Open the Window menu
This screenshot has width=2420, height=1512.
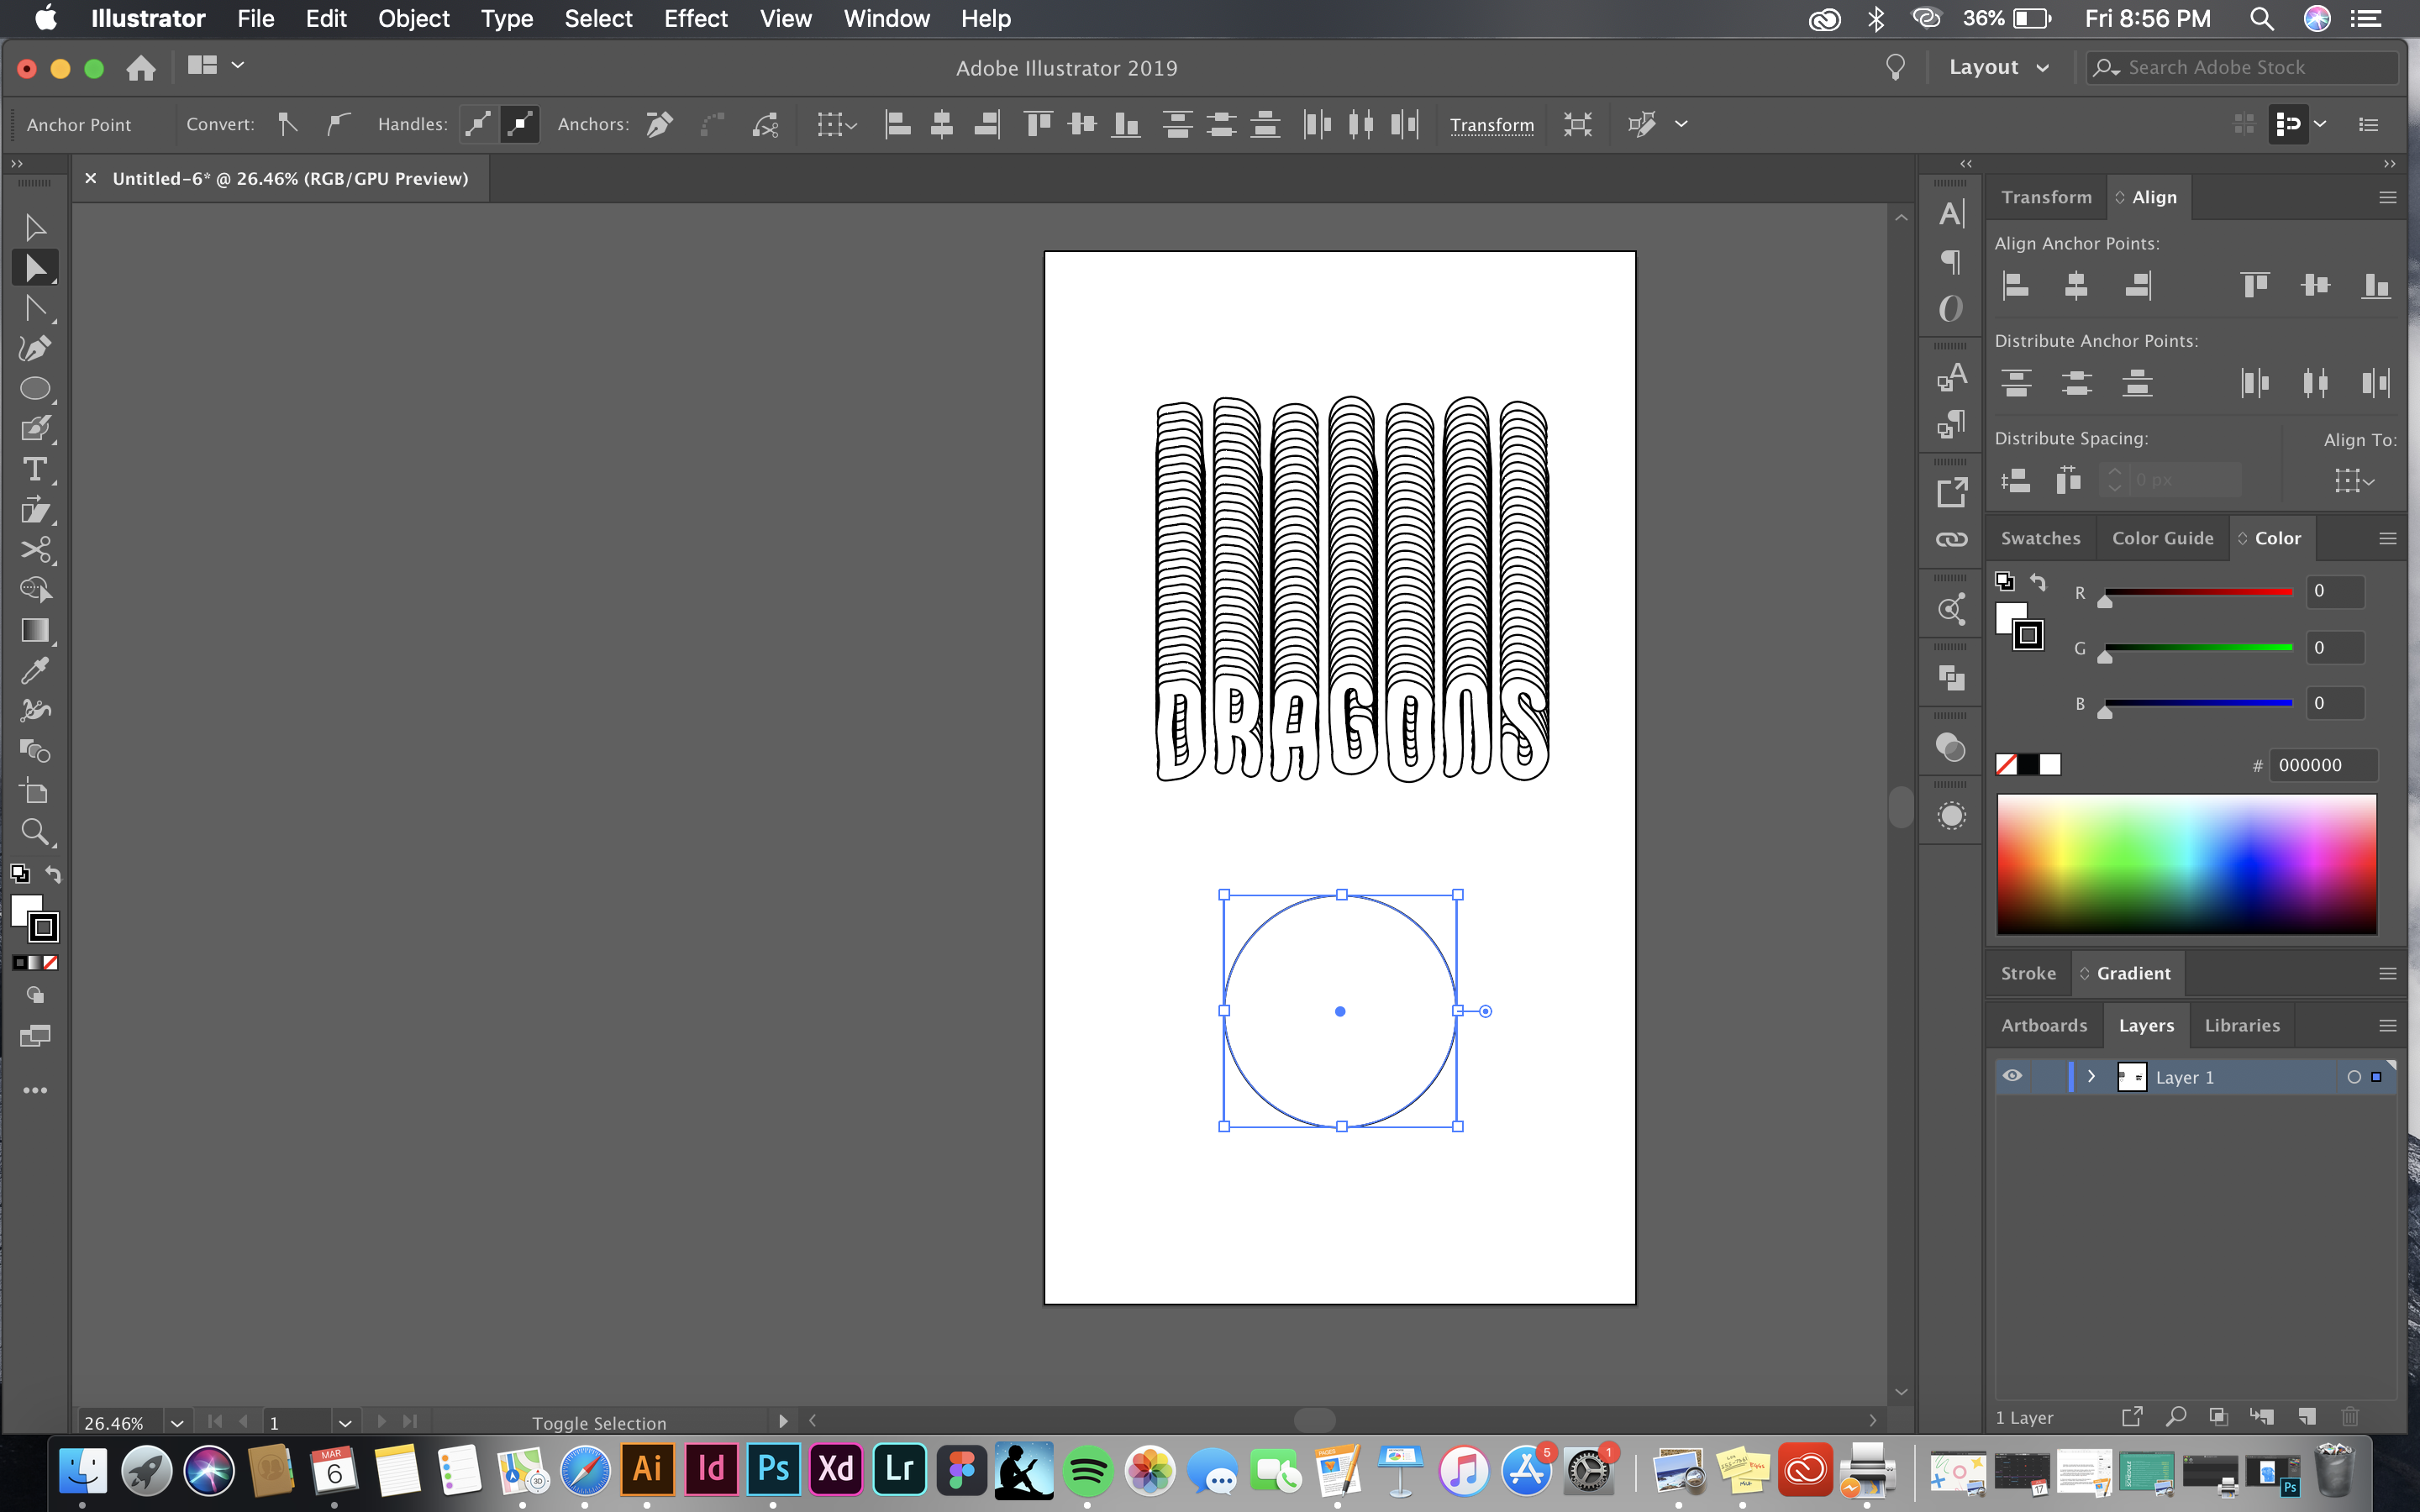tap(885, 18)
